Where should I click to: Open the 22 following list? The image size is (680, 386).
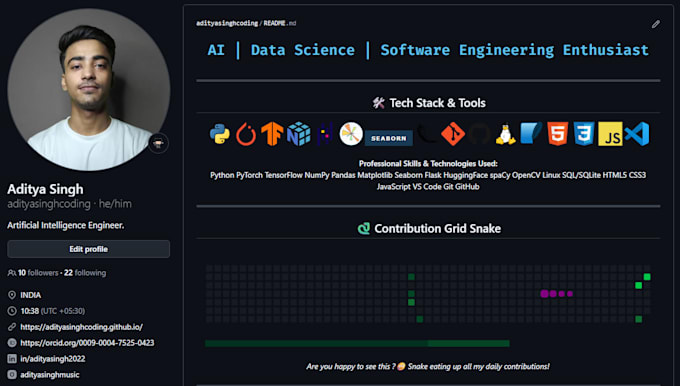[85, 273]
